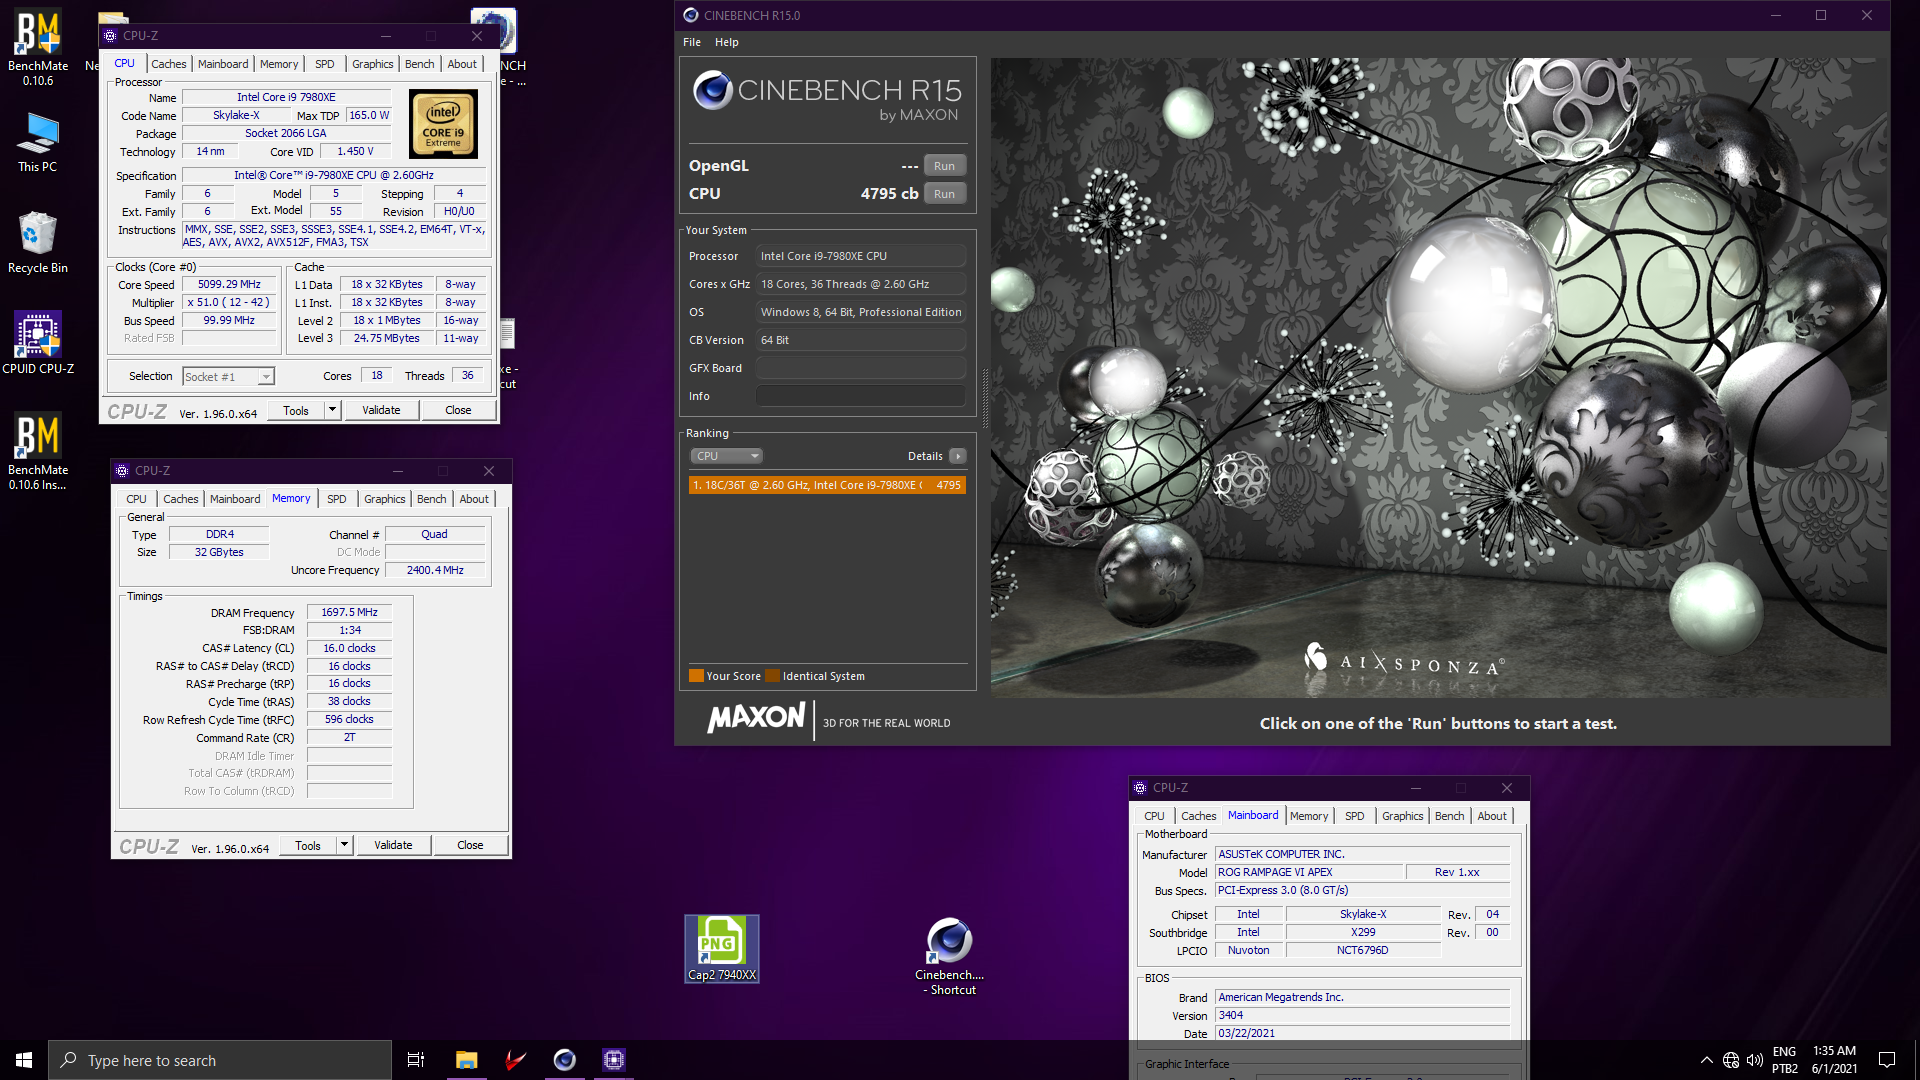Click Validate in top CPU-Z window
This screenshot has height=1080, width=1920.
tap(381, 410)
